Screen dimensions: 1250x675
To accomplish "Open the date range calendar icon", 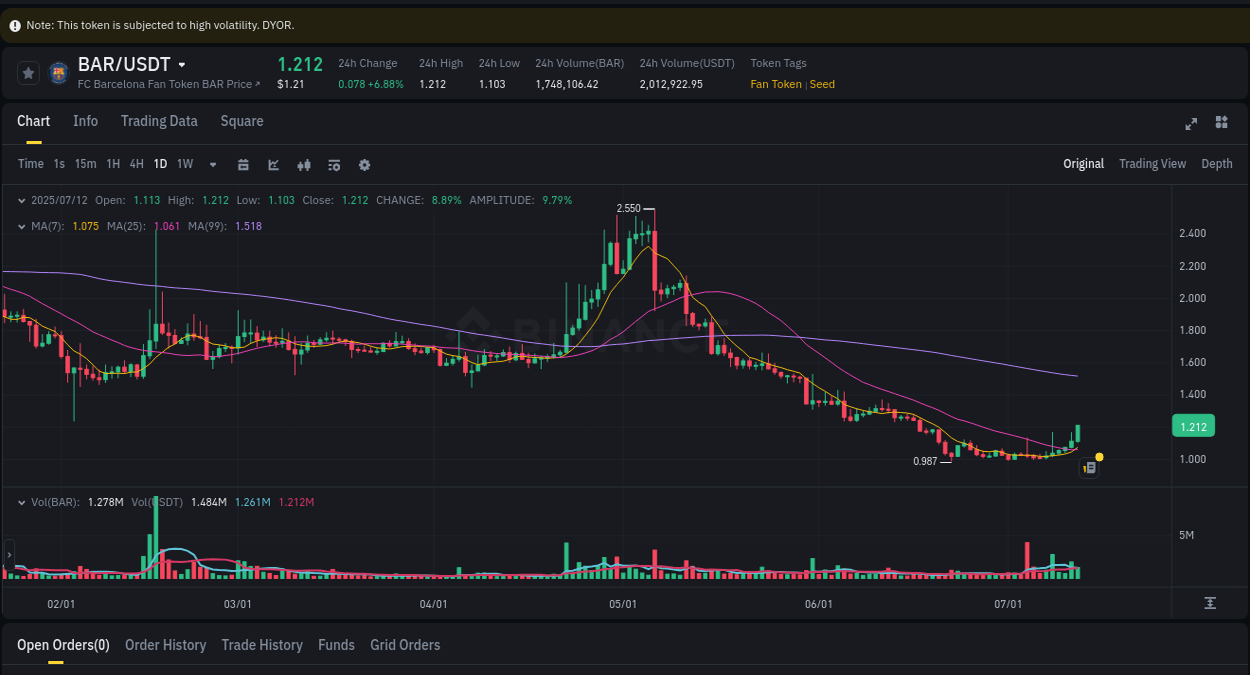I will [243, 164].
